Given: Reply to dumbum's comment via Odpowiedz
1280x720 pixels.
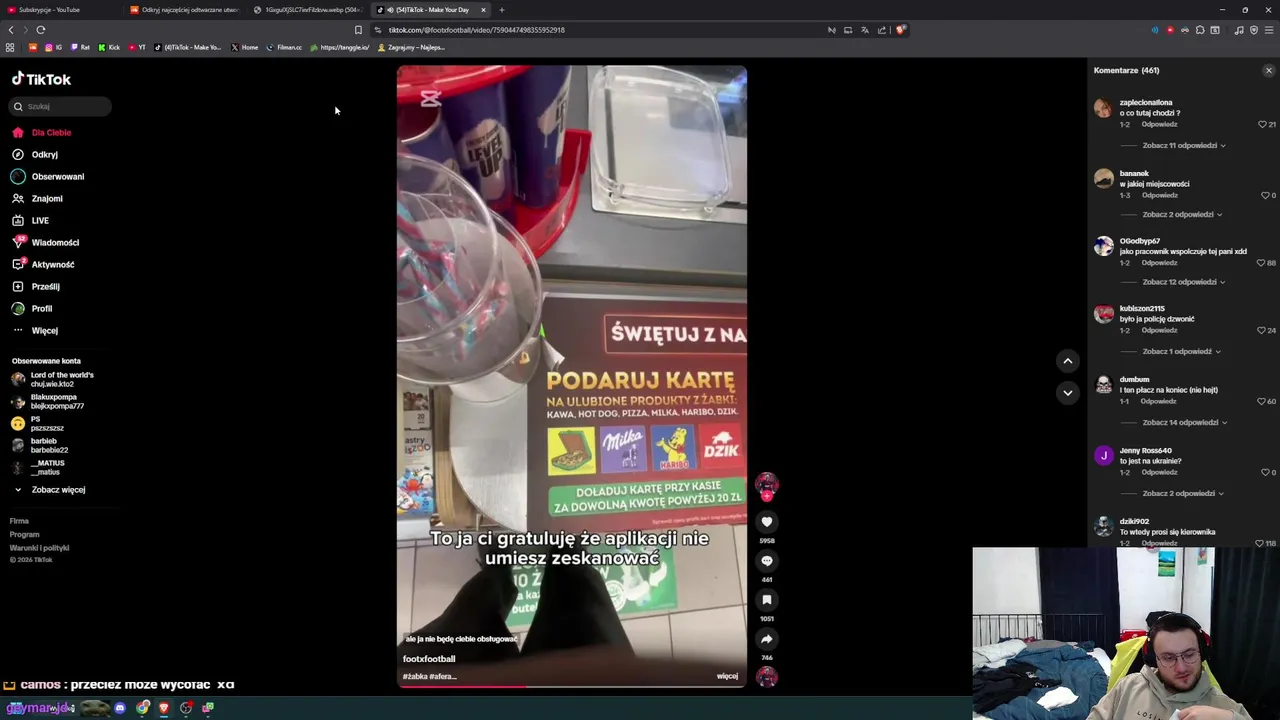Looking at the screenshot, I should click(x=1158, y=401).
